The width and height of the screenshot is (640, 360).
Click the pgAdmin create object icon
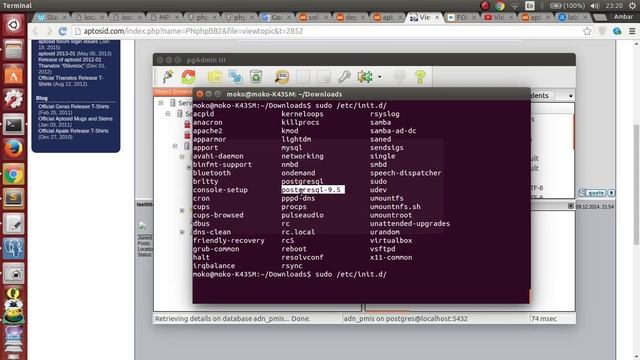click(235, 76)
